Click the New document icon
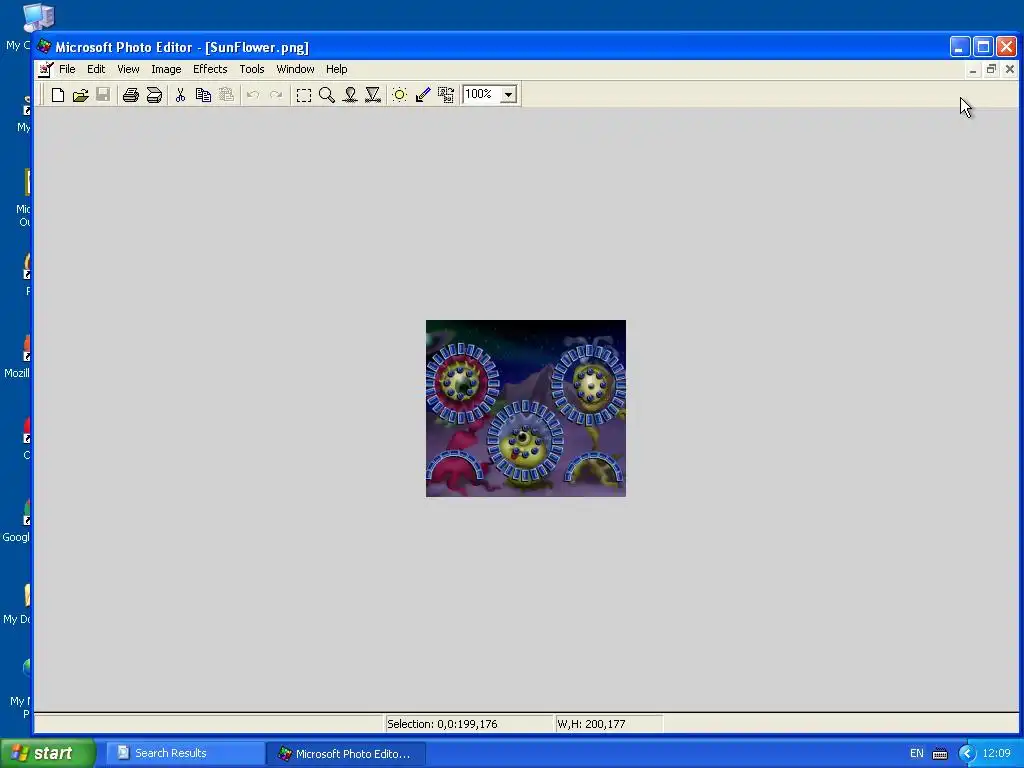Screen dimensions: 1024x768 [57, 95]
